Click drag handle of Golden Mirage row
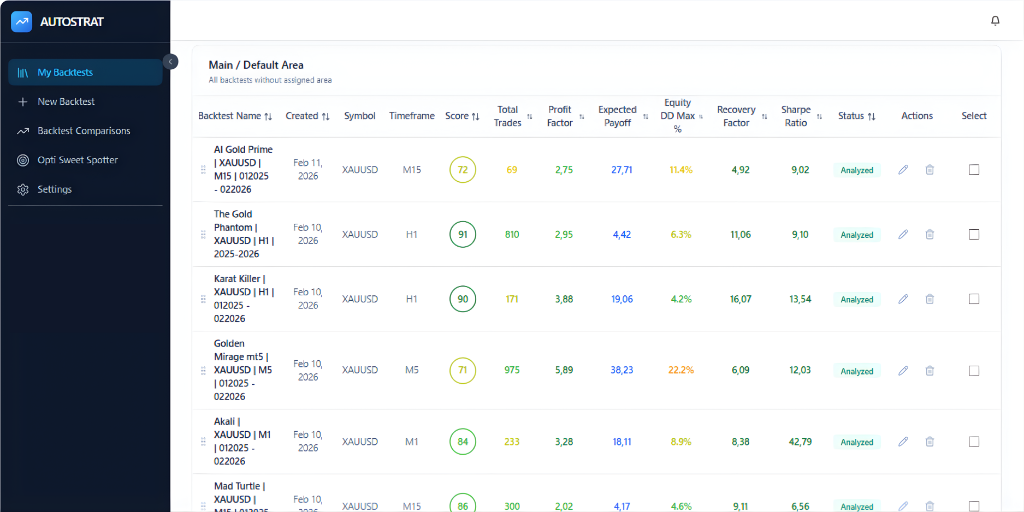The height and width of the screenshot is (512, 1024). (x=203, y=370)
